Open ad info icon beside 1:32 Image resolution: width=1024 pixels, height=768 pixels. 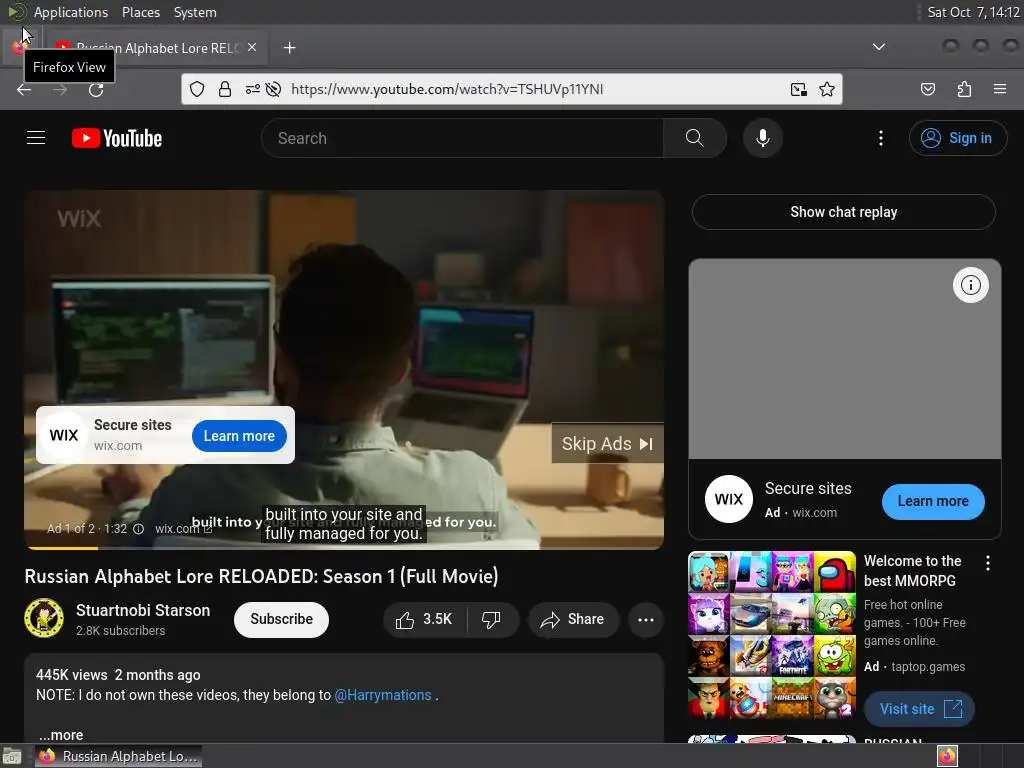tap(138, 529)
